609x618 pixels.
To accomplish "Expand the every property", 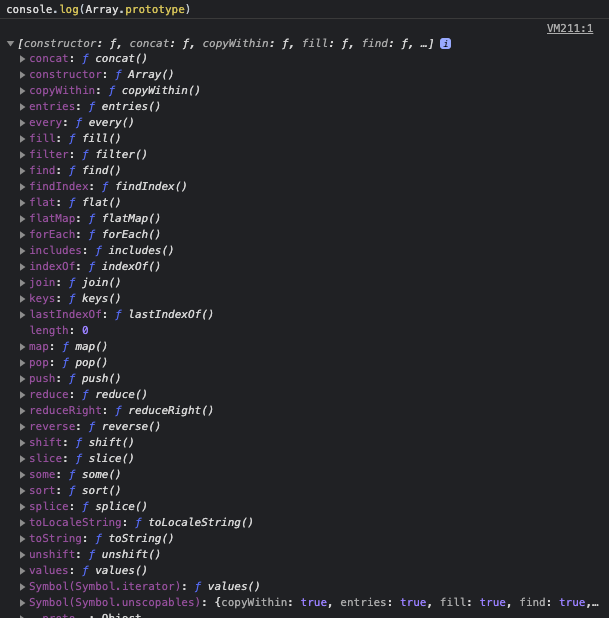I will [x=22, y=123].
